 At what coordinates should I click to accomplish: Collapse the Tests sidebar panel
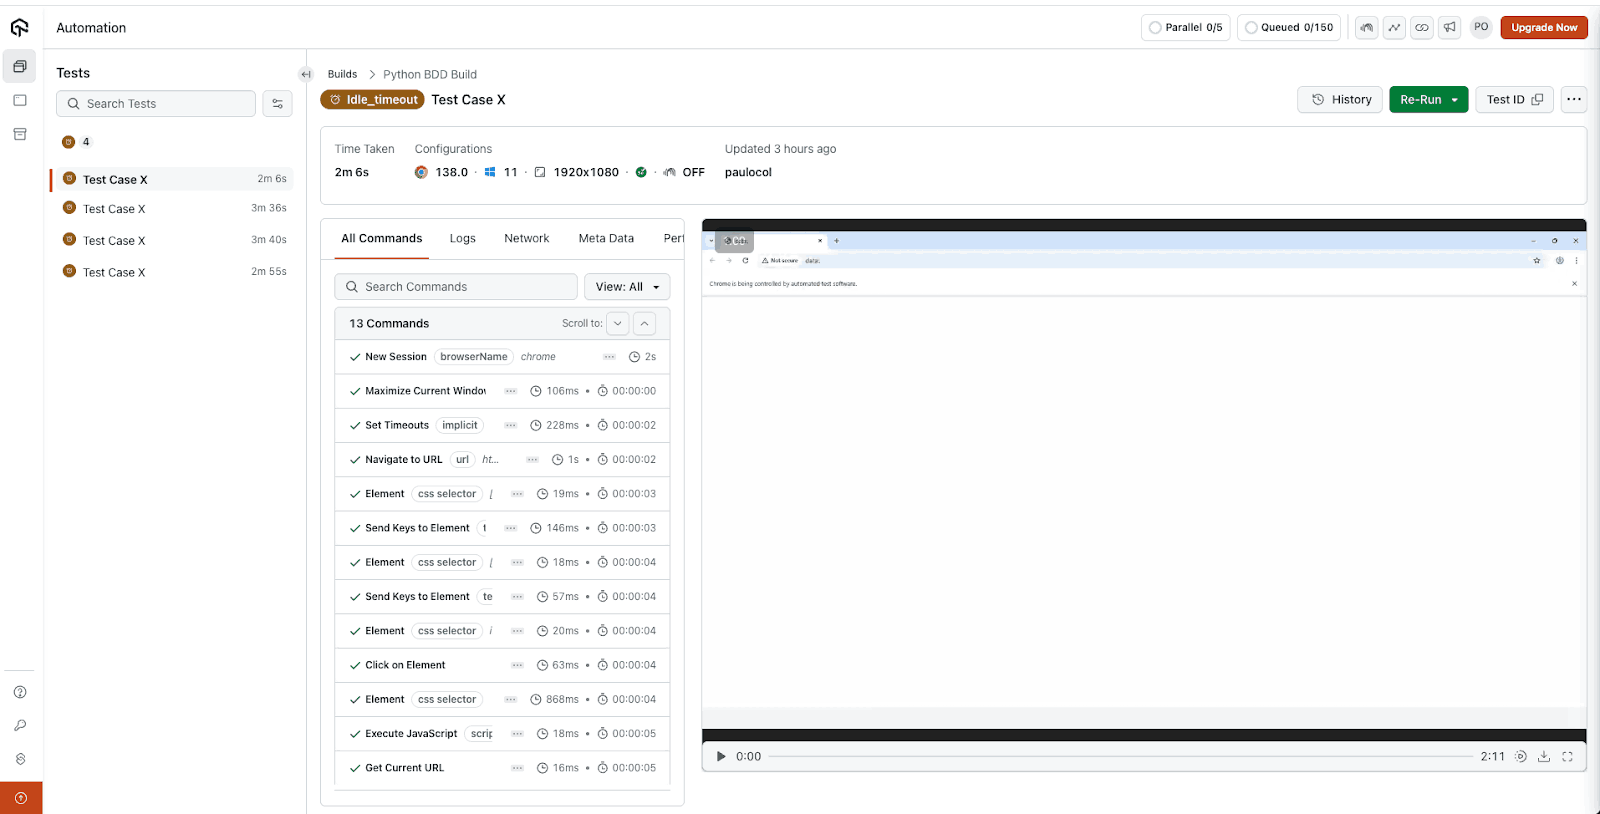[x=306, y=74]
